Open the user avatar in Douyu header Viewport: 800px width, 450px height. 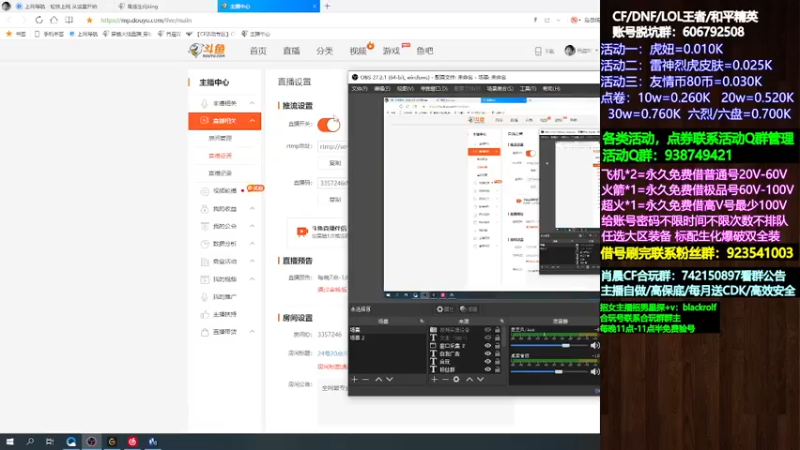click(x=570, y=51)
